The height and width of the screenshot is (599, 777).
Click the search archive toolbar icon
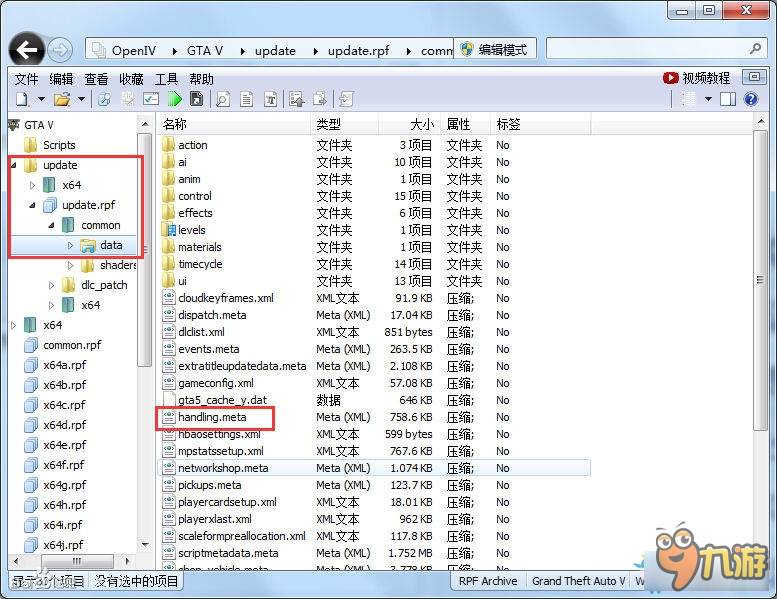coord(105,100)
